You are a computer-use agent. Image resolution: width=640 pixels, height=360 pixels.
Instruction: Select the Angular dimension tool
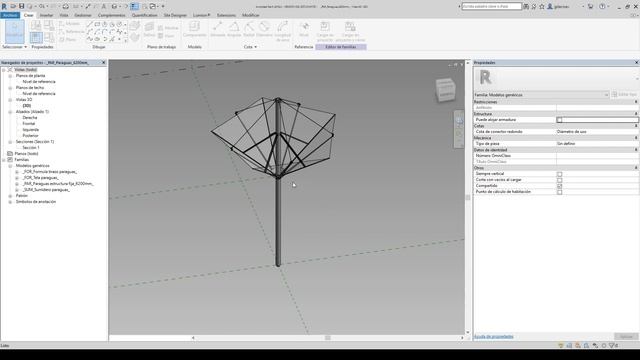pyautogui.click(x=234, y=29)
